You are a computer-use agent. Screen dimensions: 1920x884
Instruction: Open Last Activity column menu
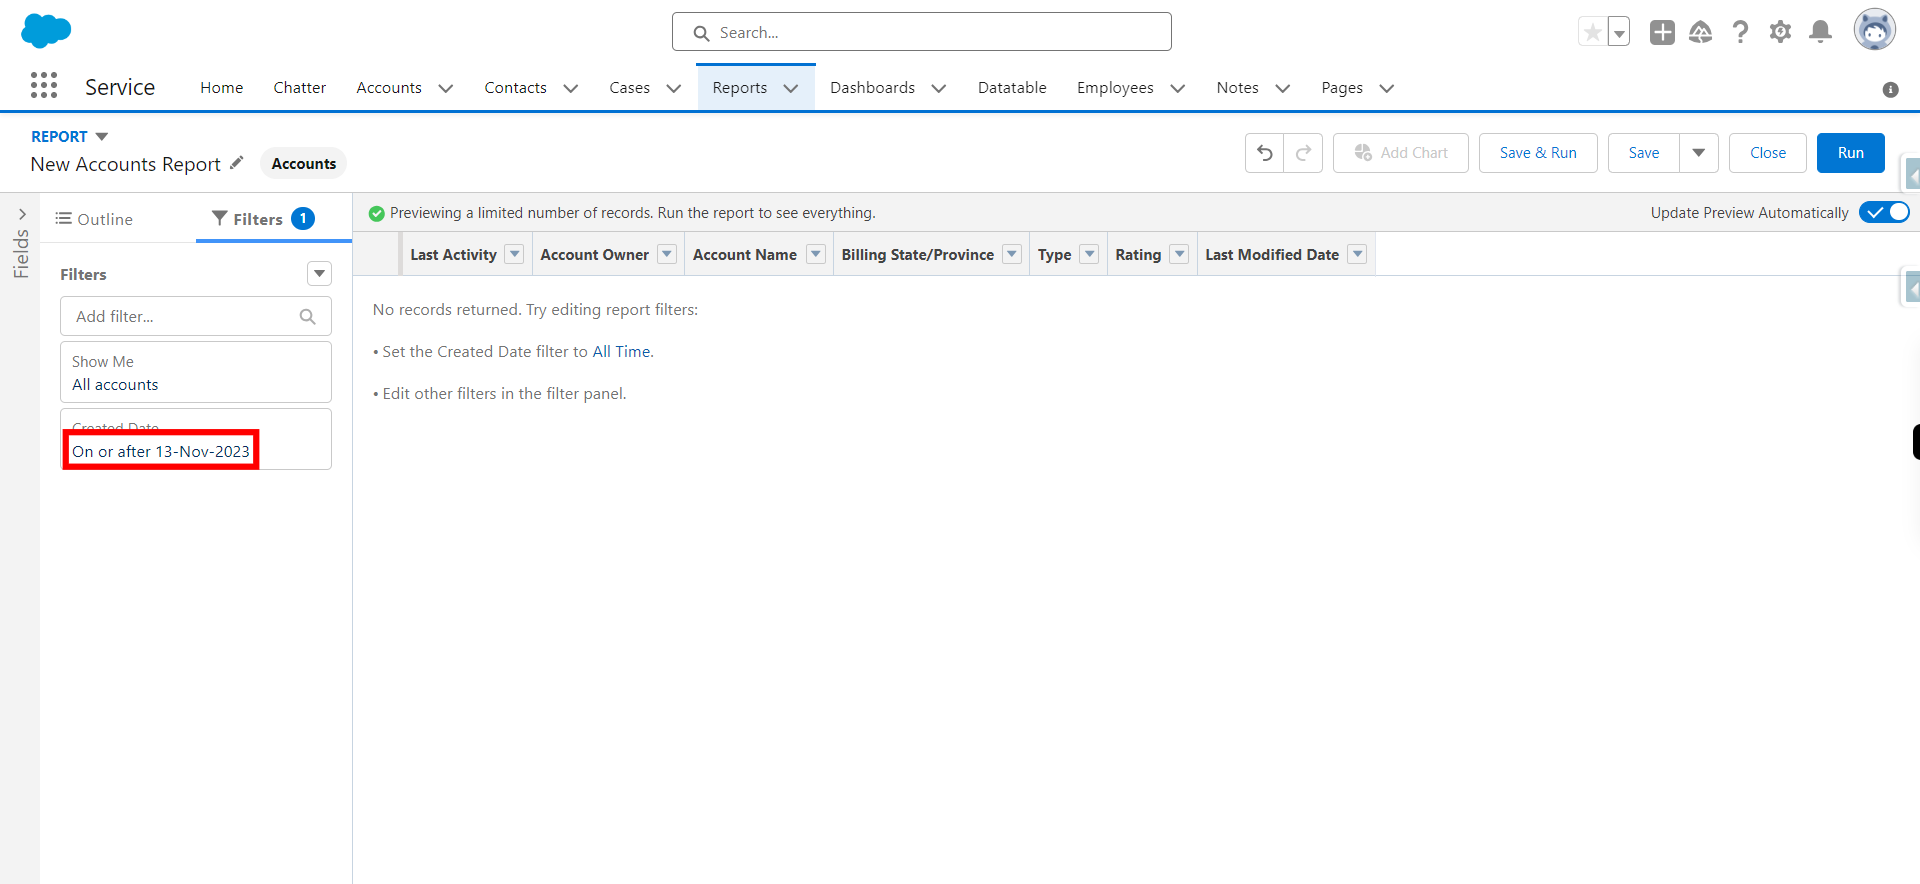pos(515,254)
